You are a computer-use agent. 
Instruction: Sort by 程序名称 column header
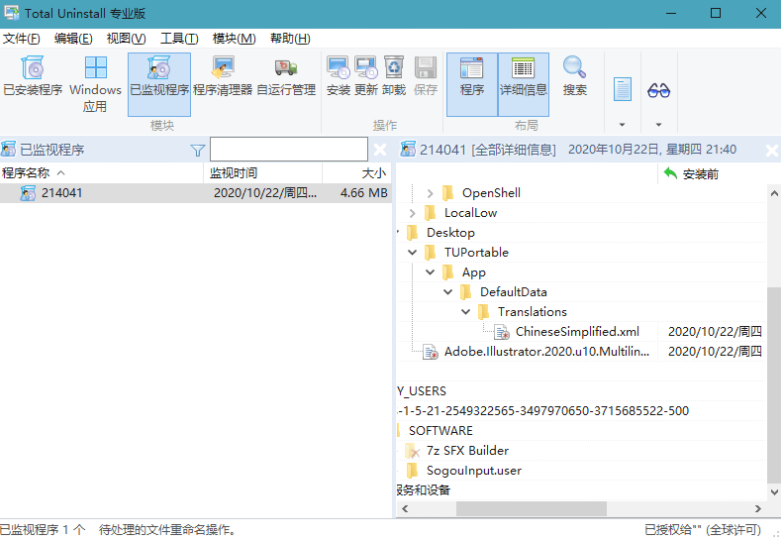[102, 173]
